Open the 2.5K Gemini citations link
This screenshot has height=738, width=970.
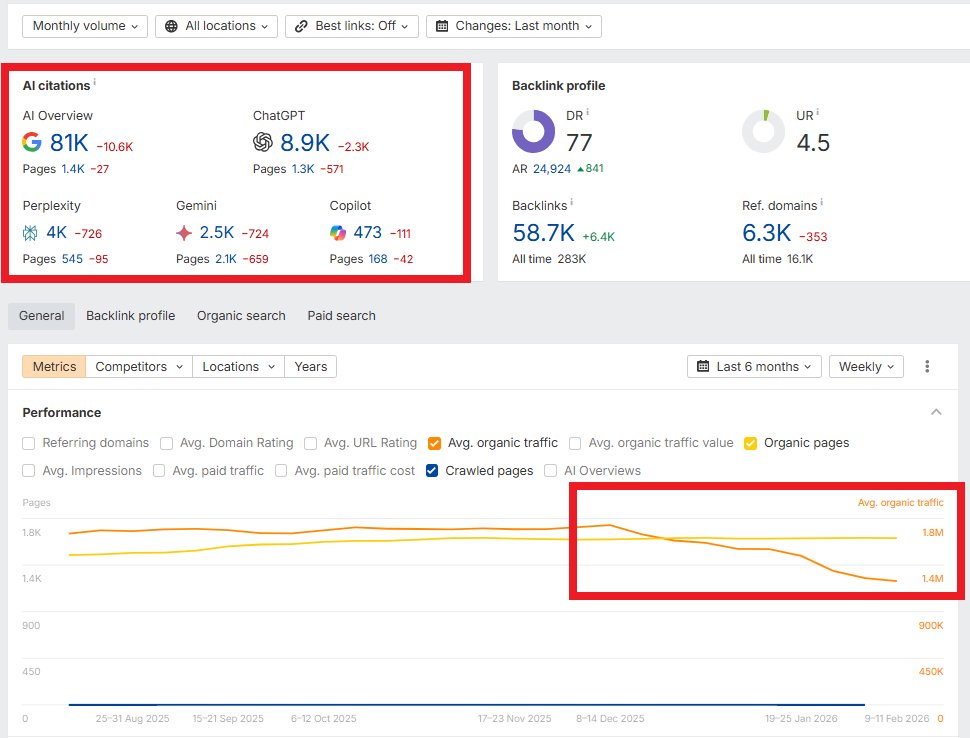click(217, 233)
